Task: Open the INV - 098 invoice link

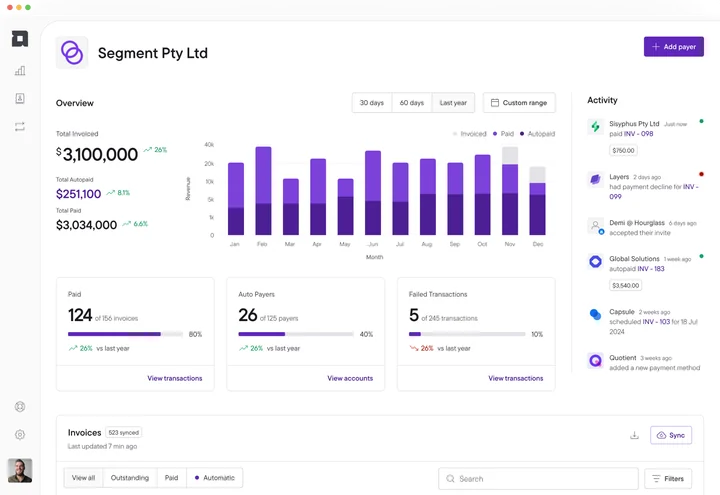Action: click(638, 134)
